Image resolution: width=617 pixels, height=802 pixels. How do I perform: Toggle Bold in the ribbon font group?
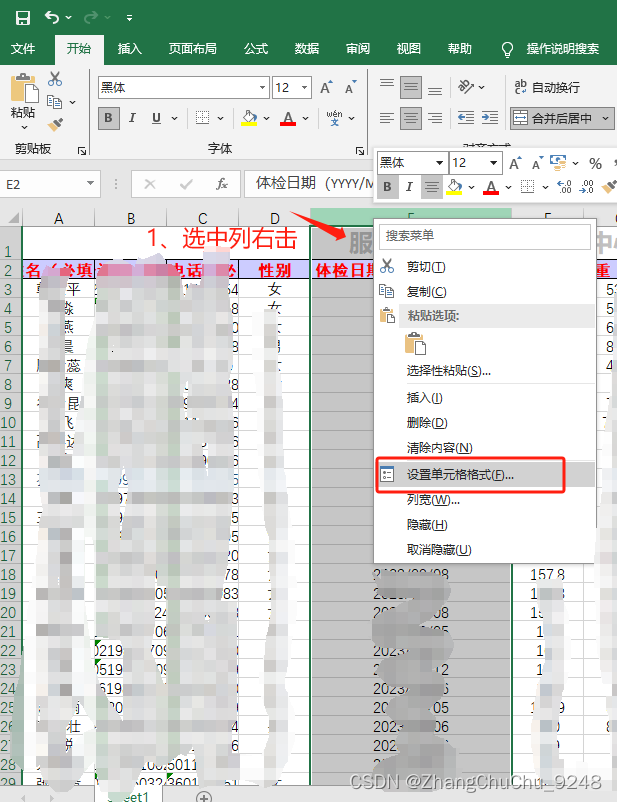pos(108,118)
